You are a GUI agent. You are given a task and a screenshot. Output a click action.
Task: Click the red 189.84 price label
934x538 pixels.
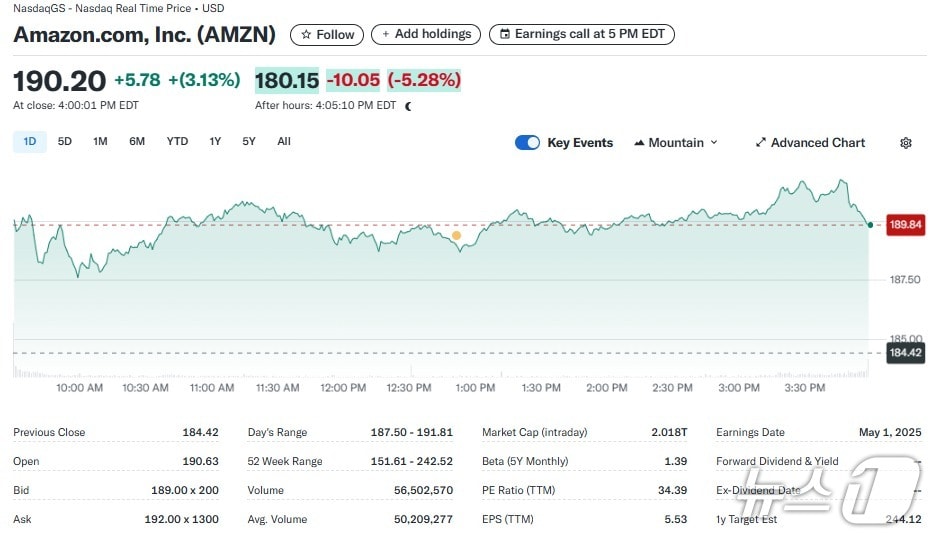tap(906, 225)
